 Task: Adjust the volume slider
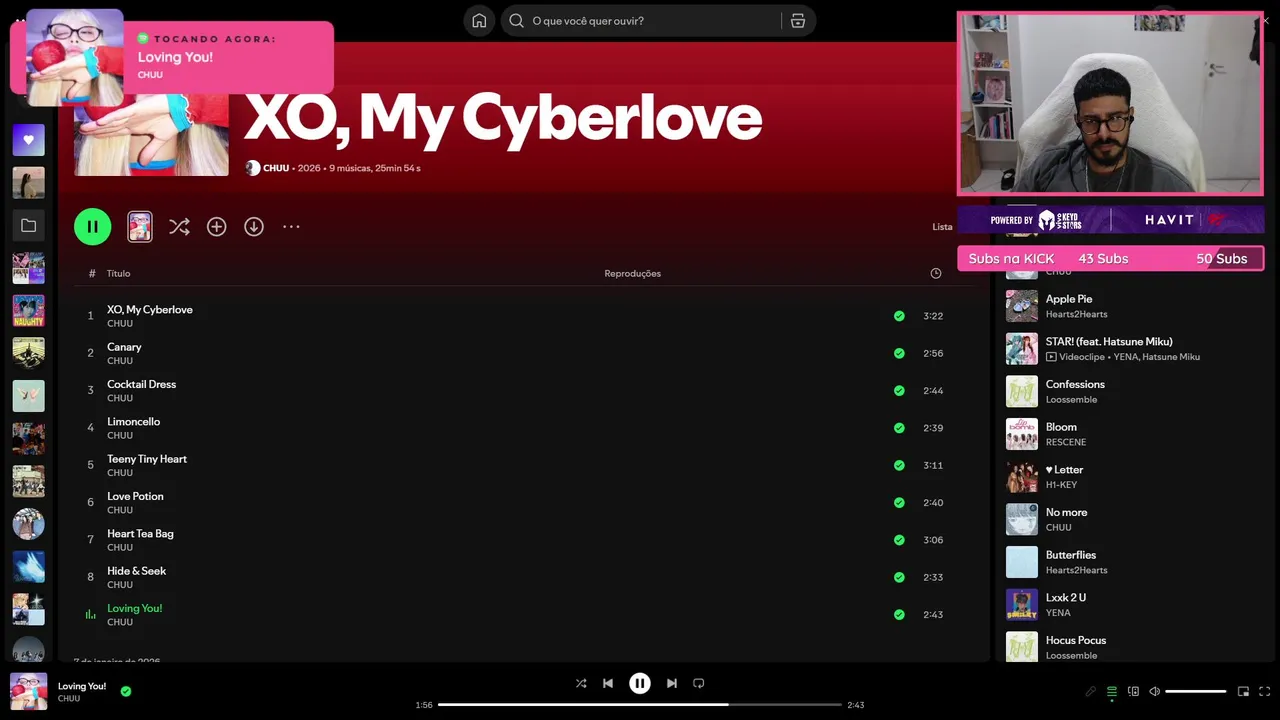click(1195, 691)
